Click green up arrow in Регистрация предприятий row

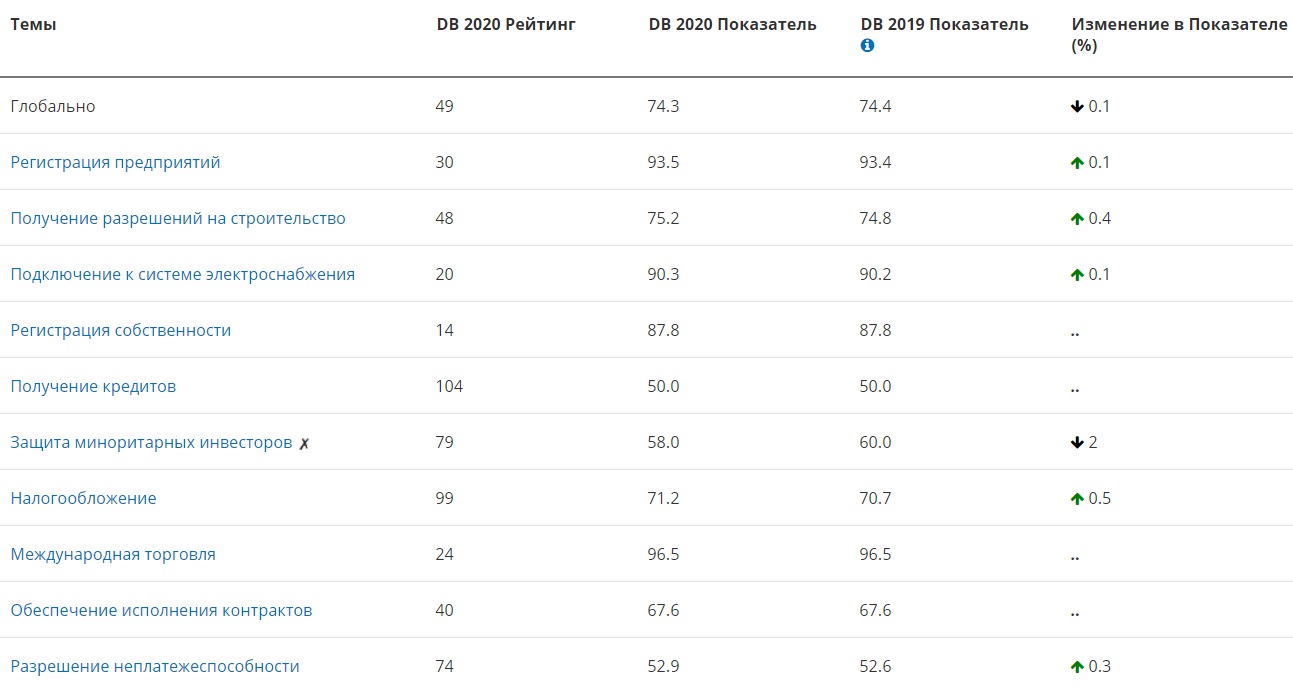click(1077, 163)
